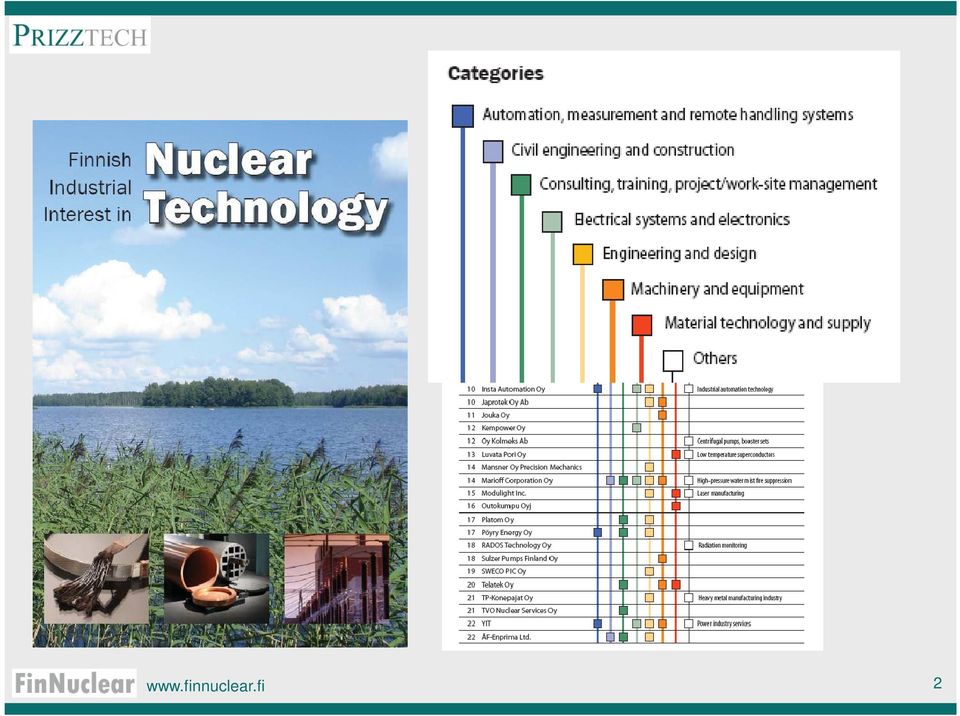
Task: Select the light purple Civil engineering swatch
Action: pyautogui.click(x=493, y=151)
